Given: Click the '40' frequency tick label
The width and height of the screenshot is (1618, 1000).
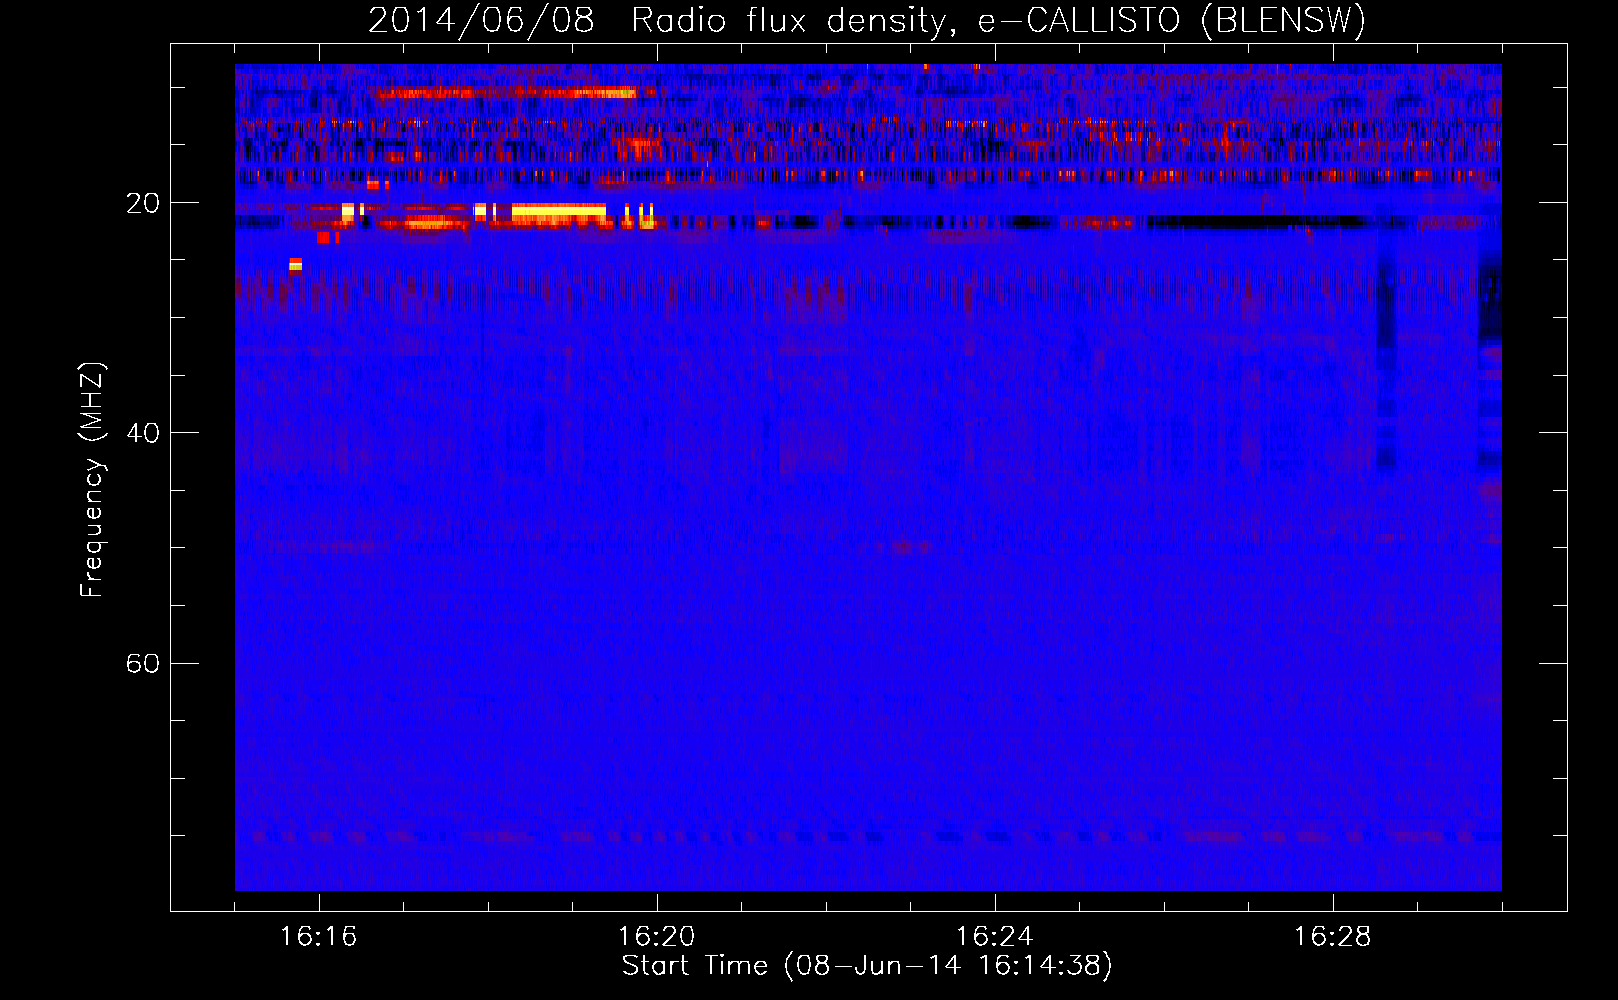Looking at the screenshot, I should [x=143, y=433].
